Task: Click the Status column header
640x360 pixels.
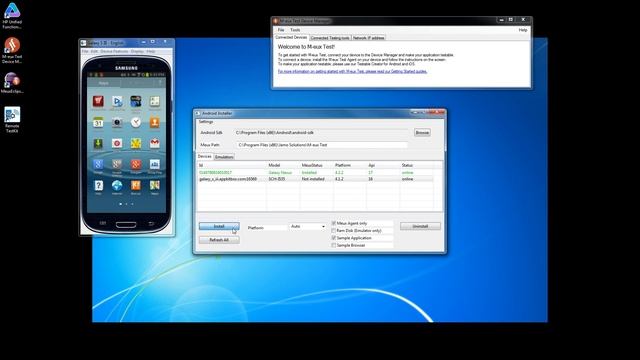Action: [x=416, y=165]
